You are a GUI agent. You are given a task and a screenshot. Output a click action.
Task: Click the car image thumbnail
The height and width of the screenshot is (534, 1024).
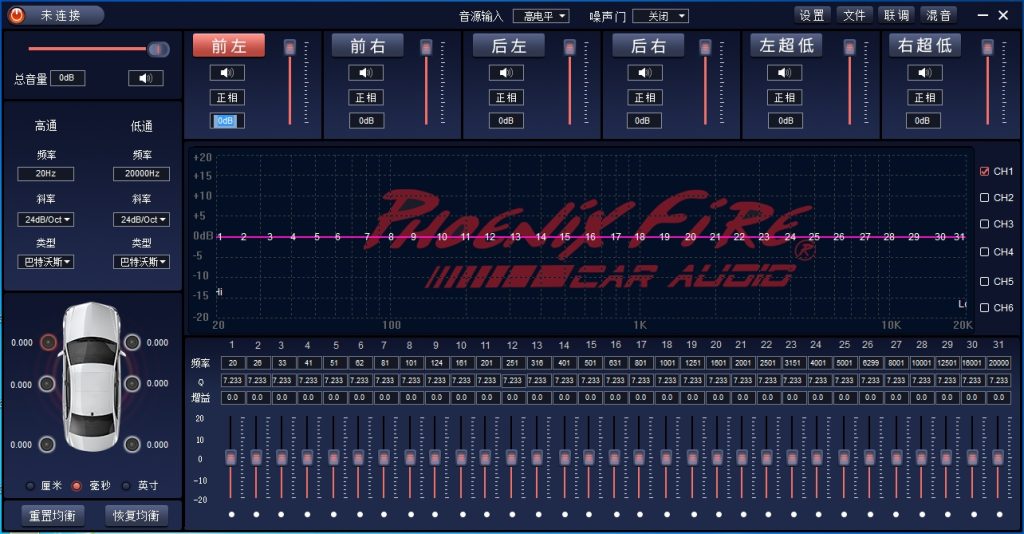[x=91, y=377]
